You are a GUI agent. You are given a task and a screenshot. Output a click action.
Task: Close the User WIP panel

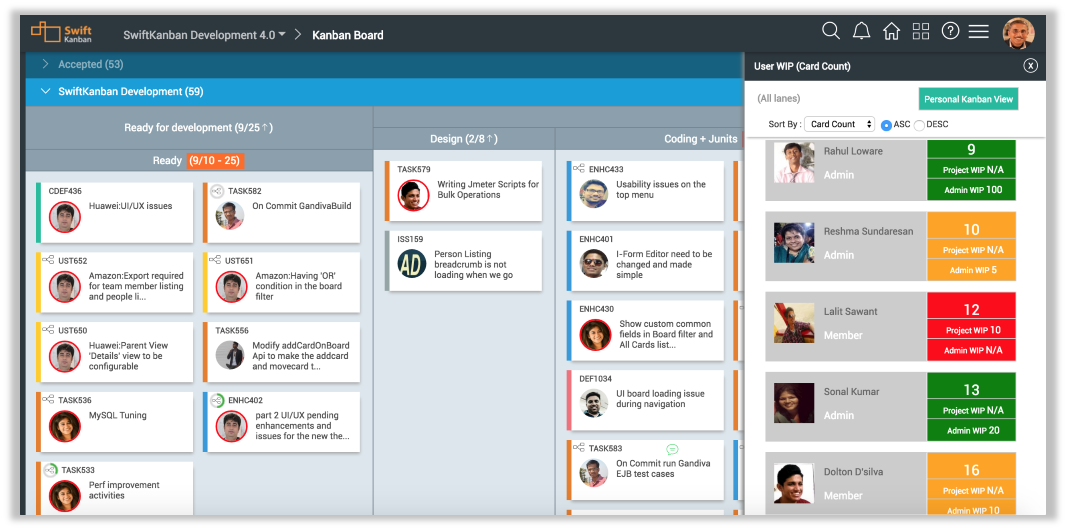pos(1031,66)
